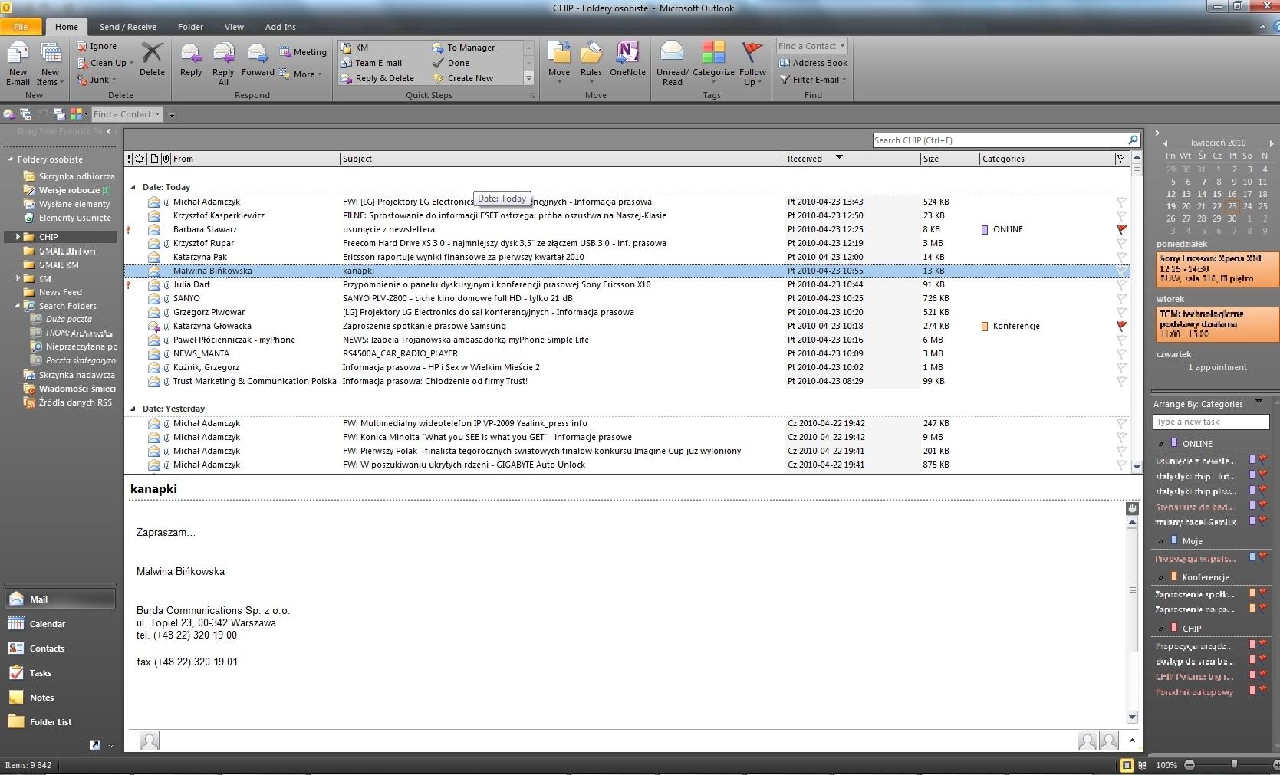Collapse the Date: Yesterday group
The width and height of the screenshot is (1280, 775).
133,409
